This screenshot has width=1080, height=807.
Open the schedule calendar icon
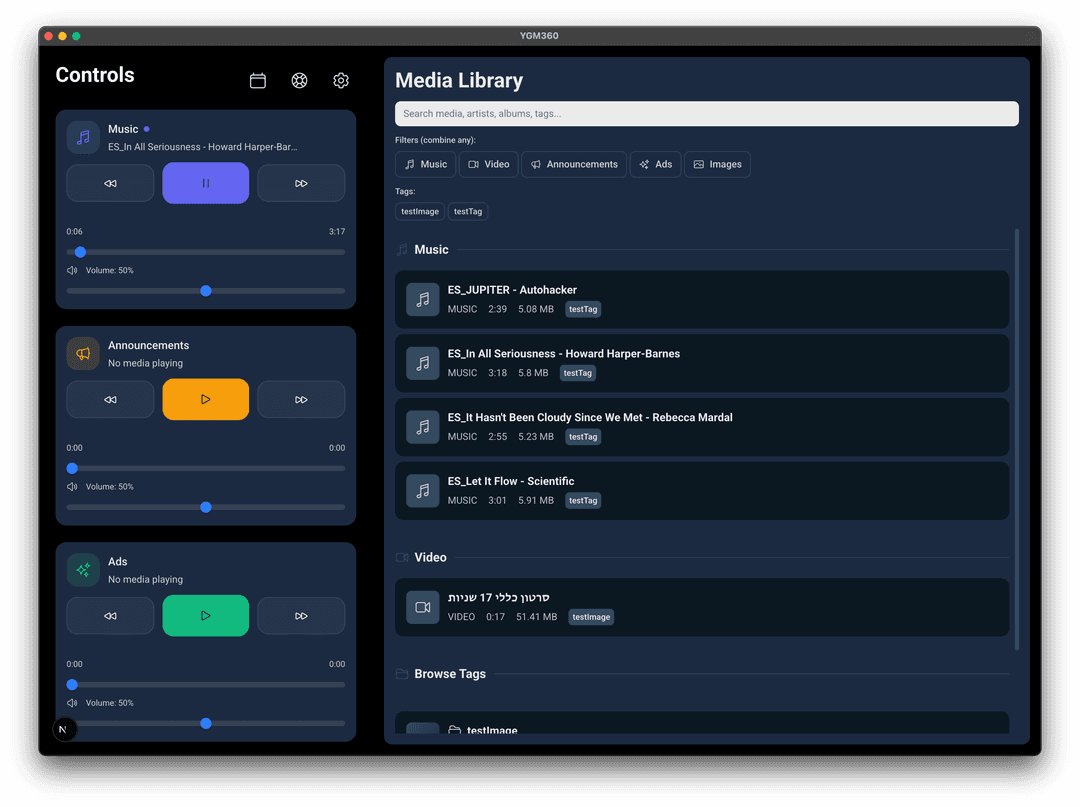(257, 80)
